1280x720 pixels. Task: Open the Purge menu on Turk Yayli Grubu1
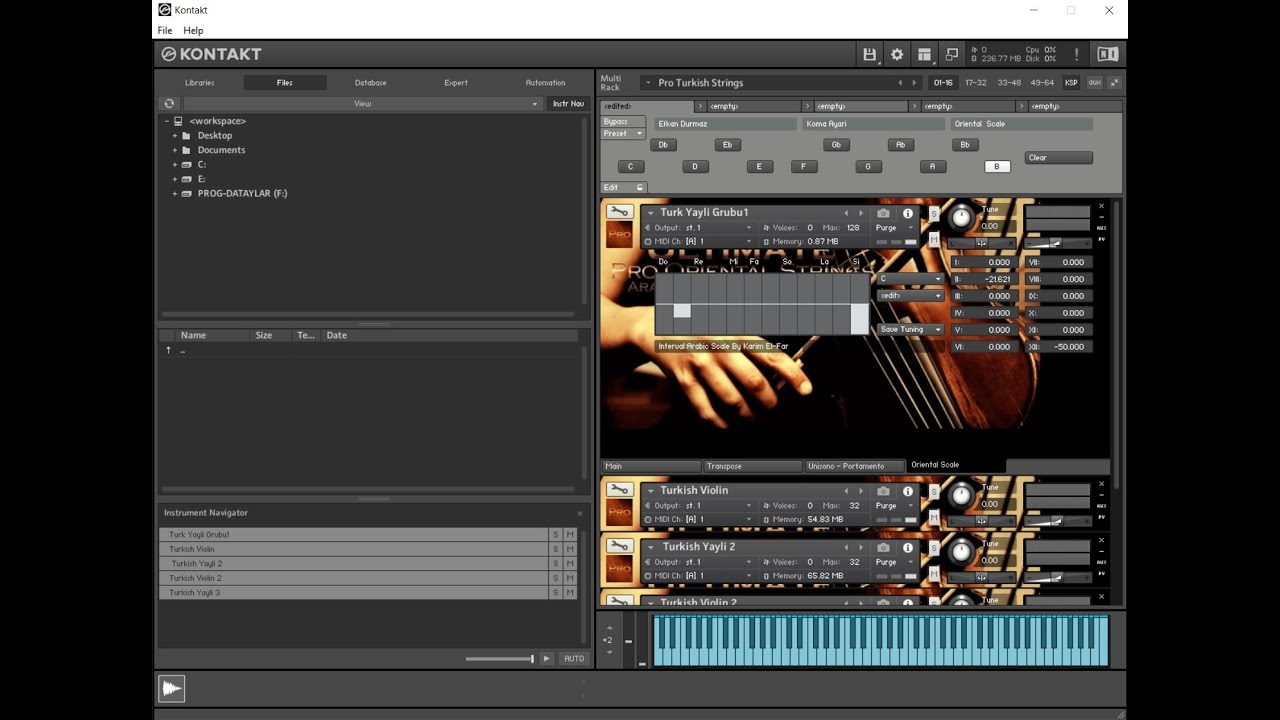[x=895, y=228]
